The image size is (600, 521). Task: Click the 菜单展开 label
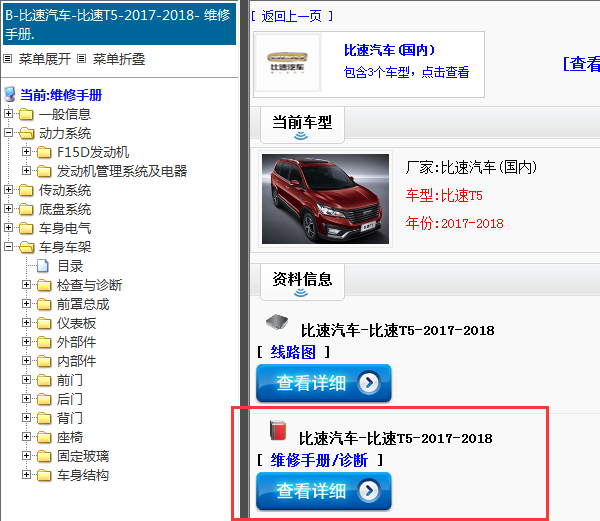[45, 59]
